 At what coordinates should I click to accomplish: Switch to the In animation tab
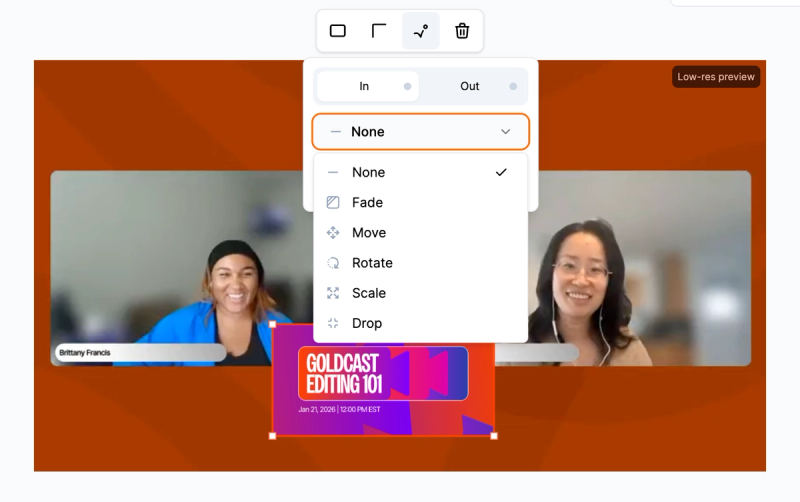[368, 86]
